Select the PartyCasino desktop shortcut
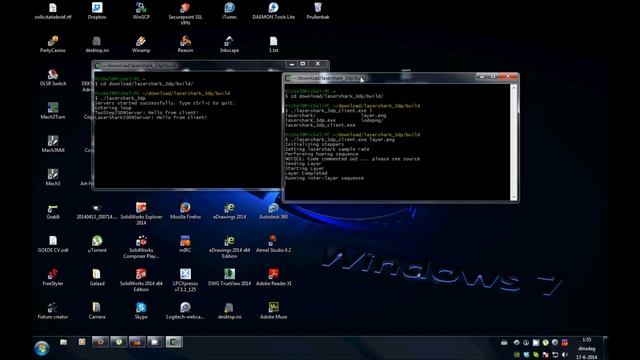Image resolution: width=640 pixels, height=360 pixels. pyautogui.click(x=53, y=44)
